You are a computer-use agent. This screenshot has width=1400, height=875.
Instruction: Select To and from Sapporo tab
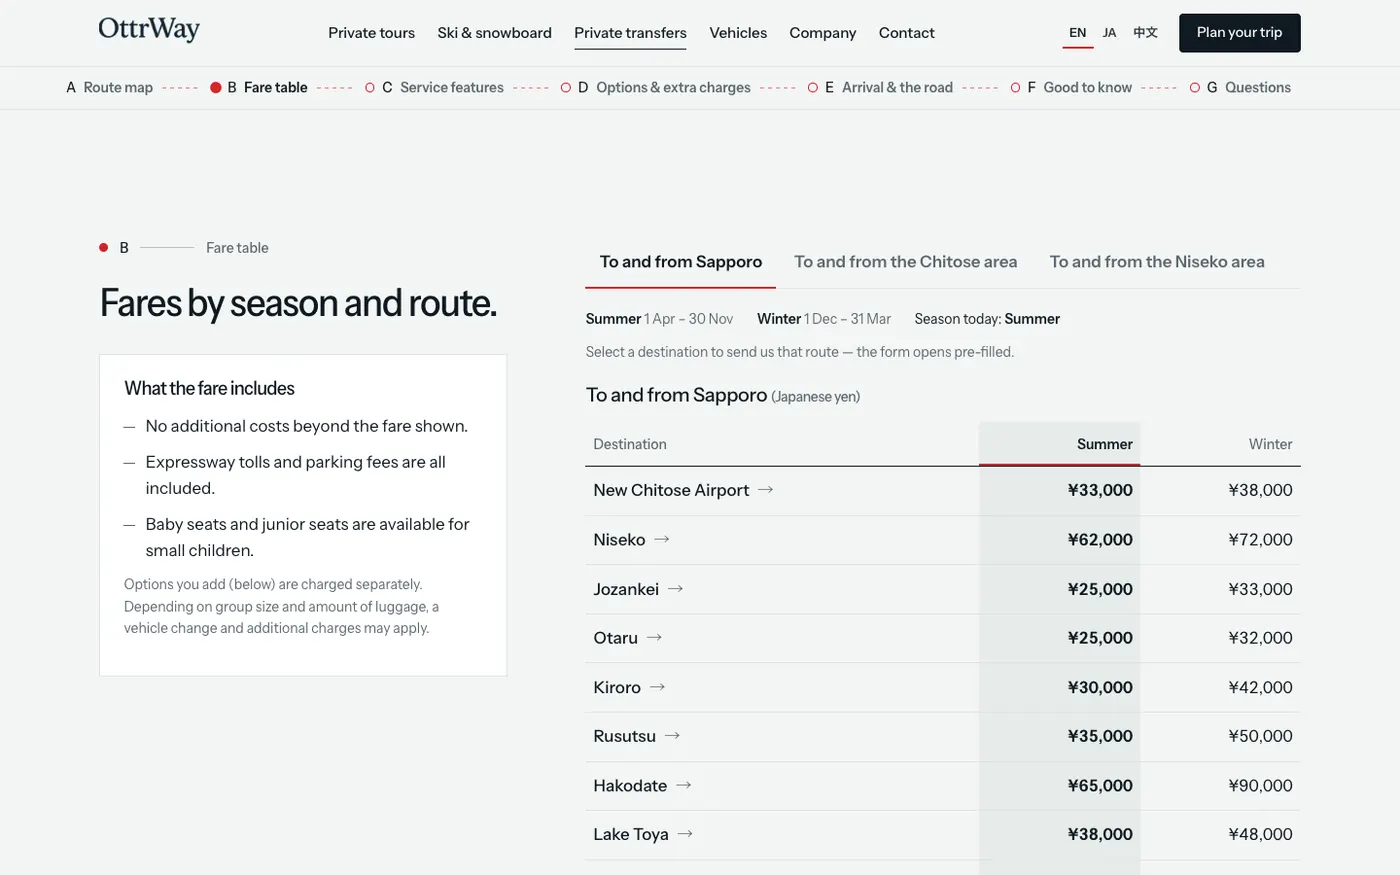click(681, 262)
